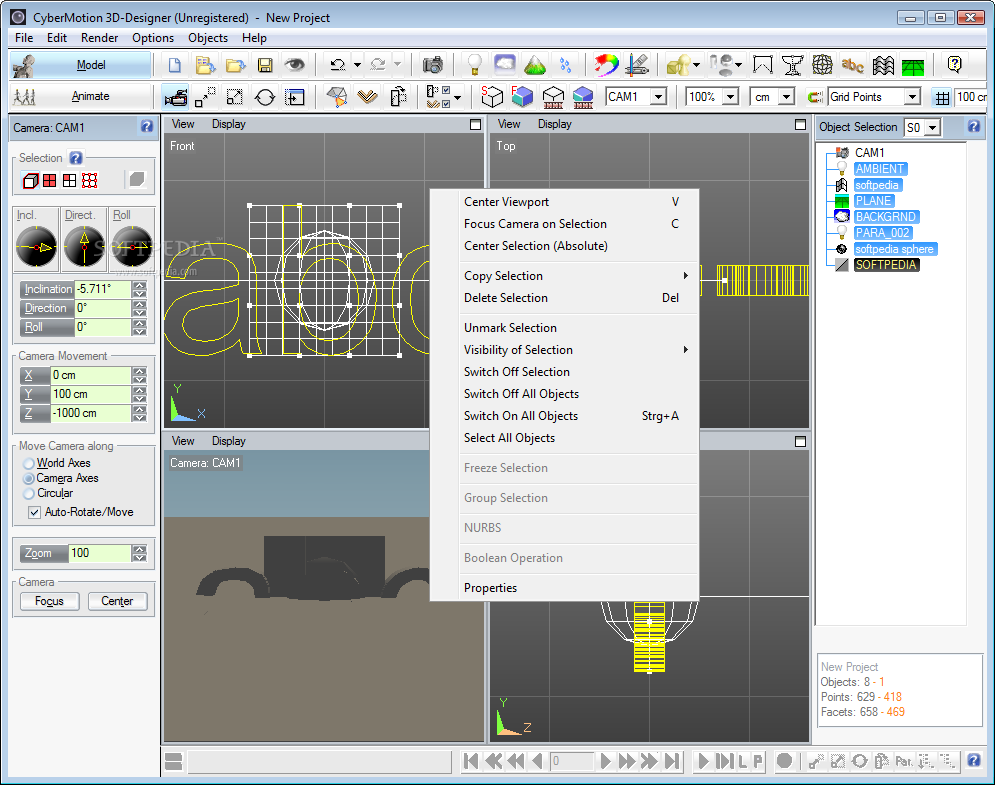Click the camera Center button

pos(117,601)
